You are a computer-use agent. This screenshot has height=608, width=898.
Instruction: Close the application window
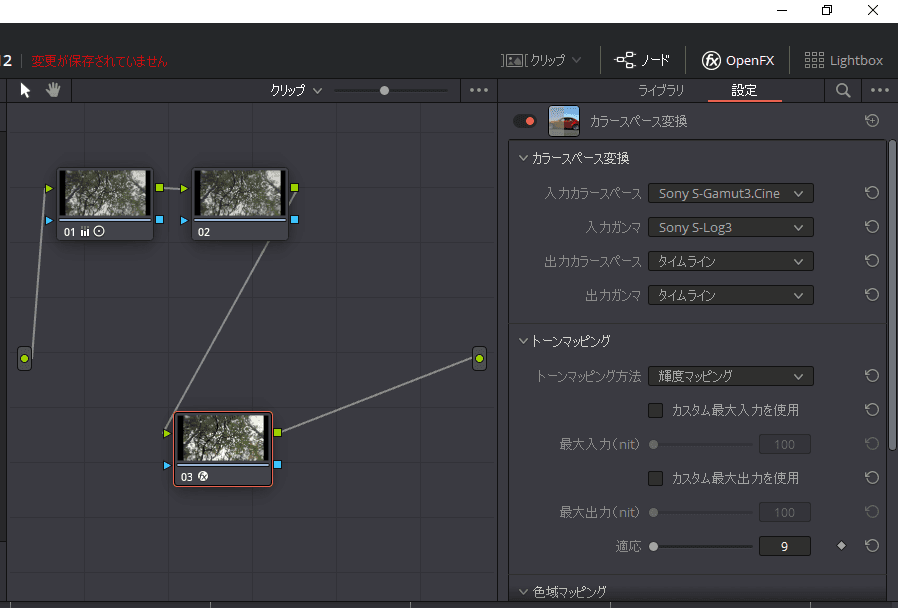pyautogui.click(x=873, y=10)
